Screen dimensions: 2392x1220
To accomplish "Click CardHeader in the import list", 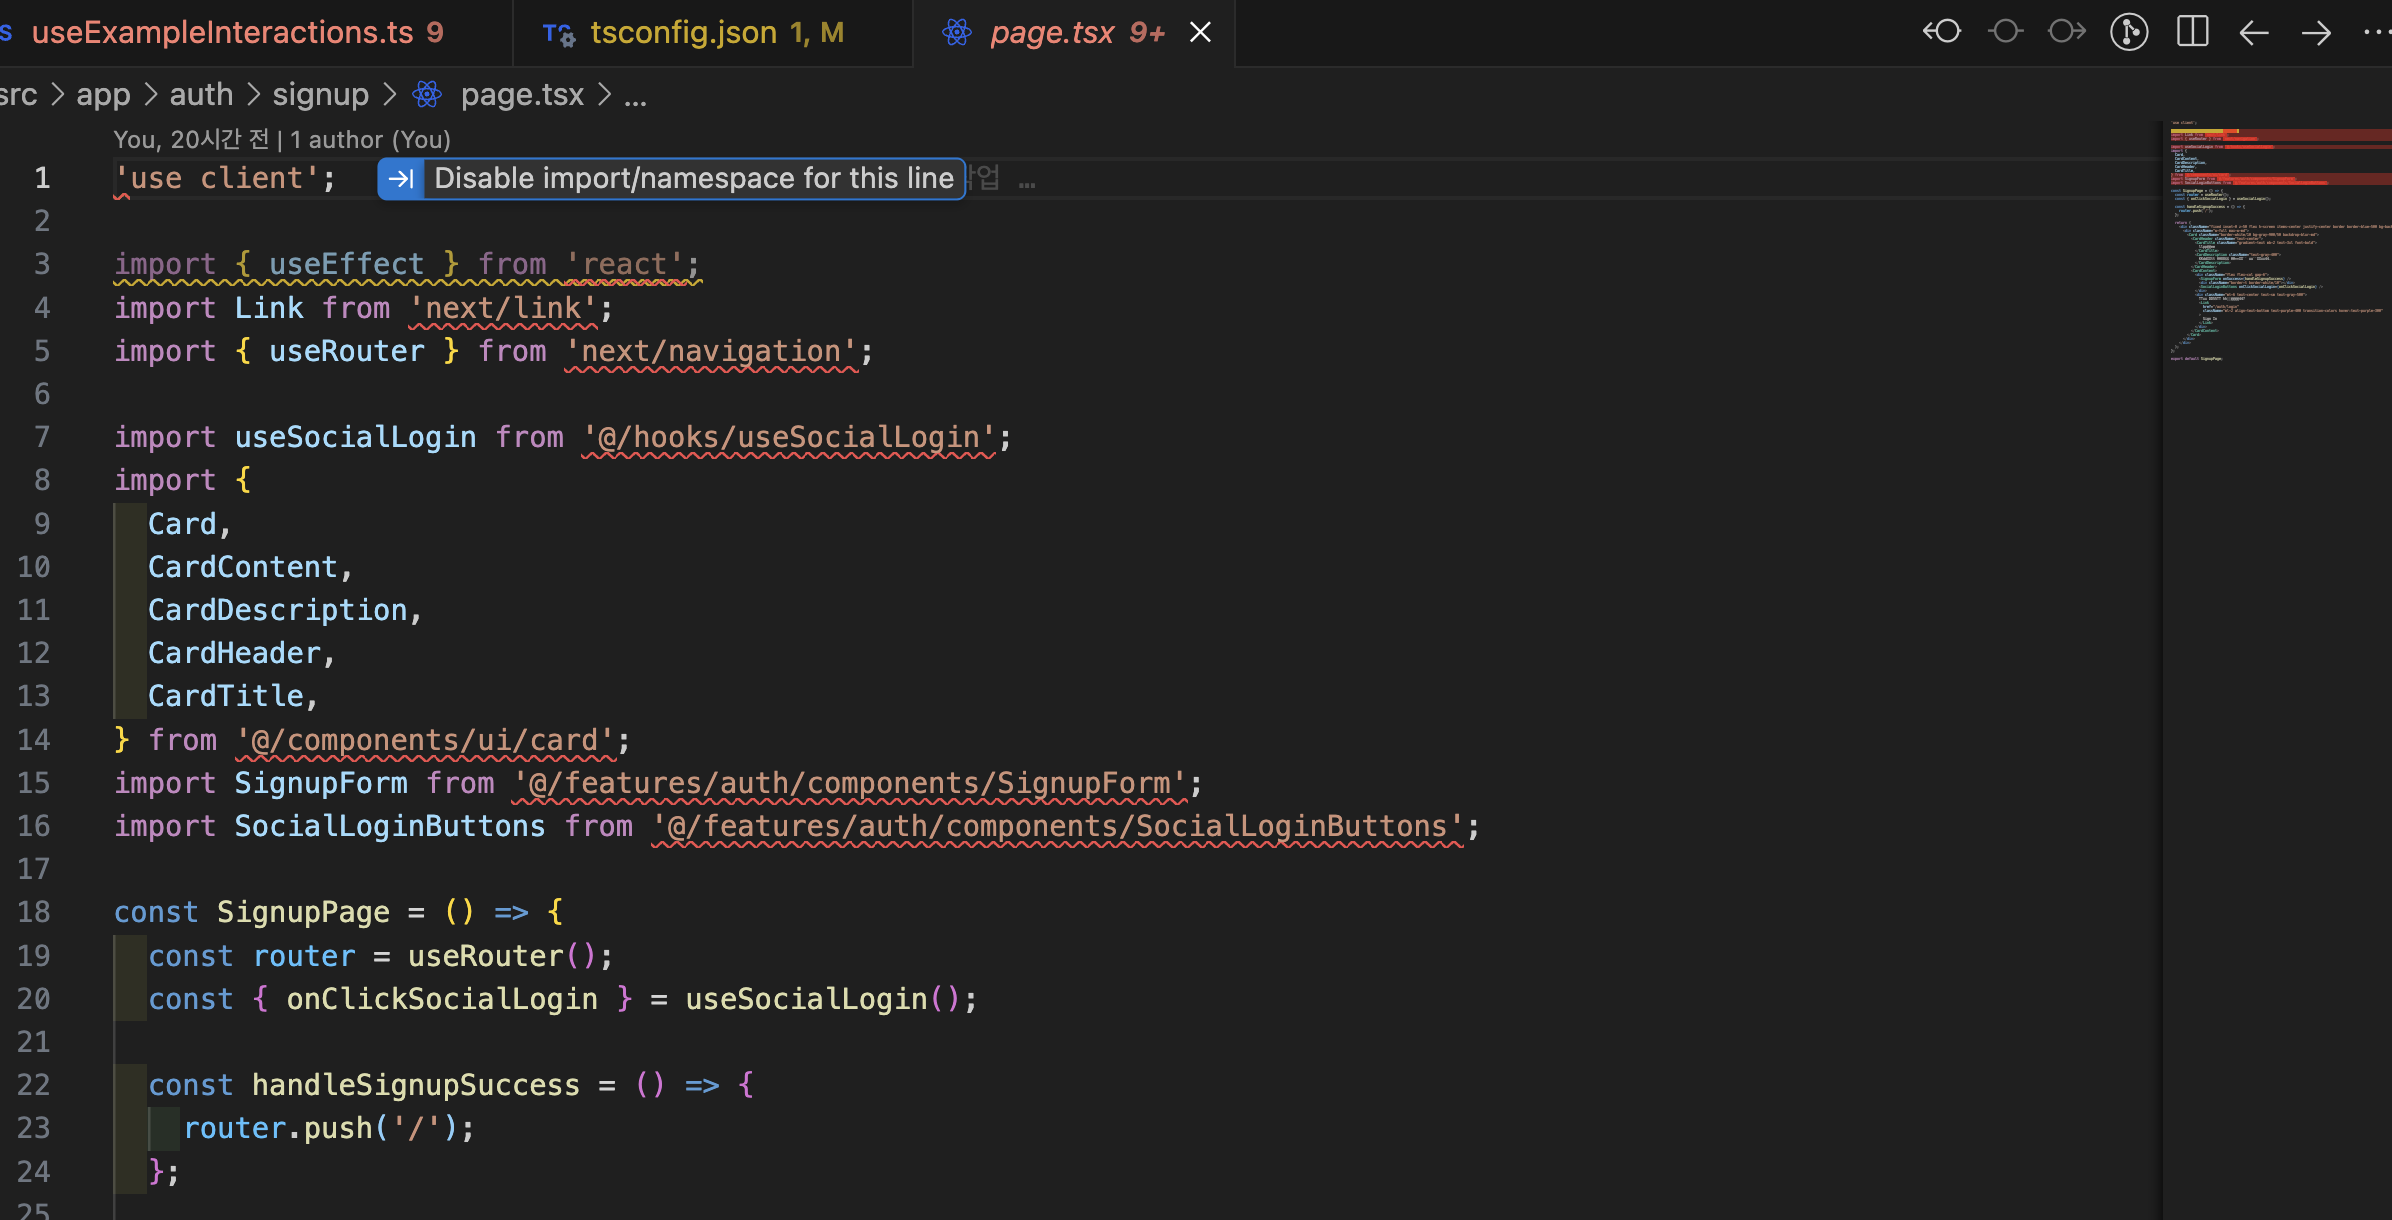I will (x=234, y=653).
